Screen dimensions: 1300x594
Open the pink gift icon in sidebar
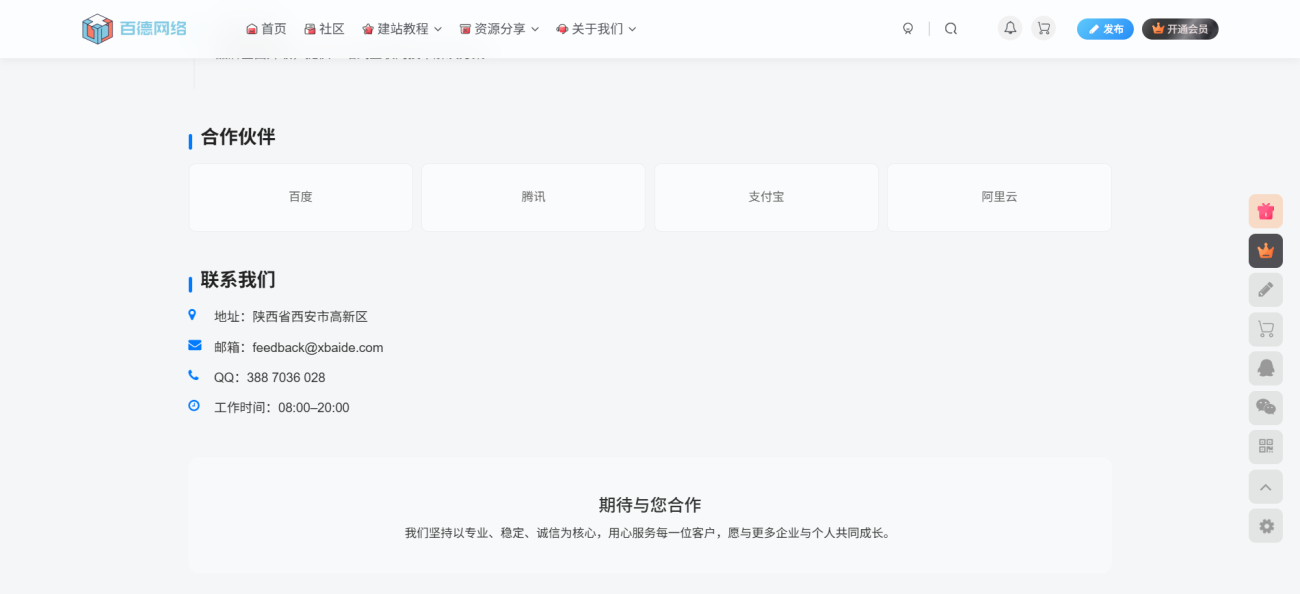pos(1265,211)
